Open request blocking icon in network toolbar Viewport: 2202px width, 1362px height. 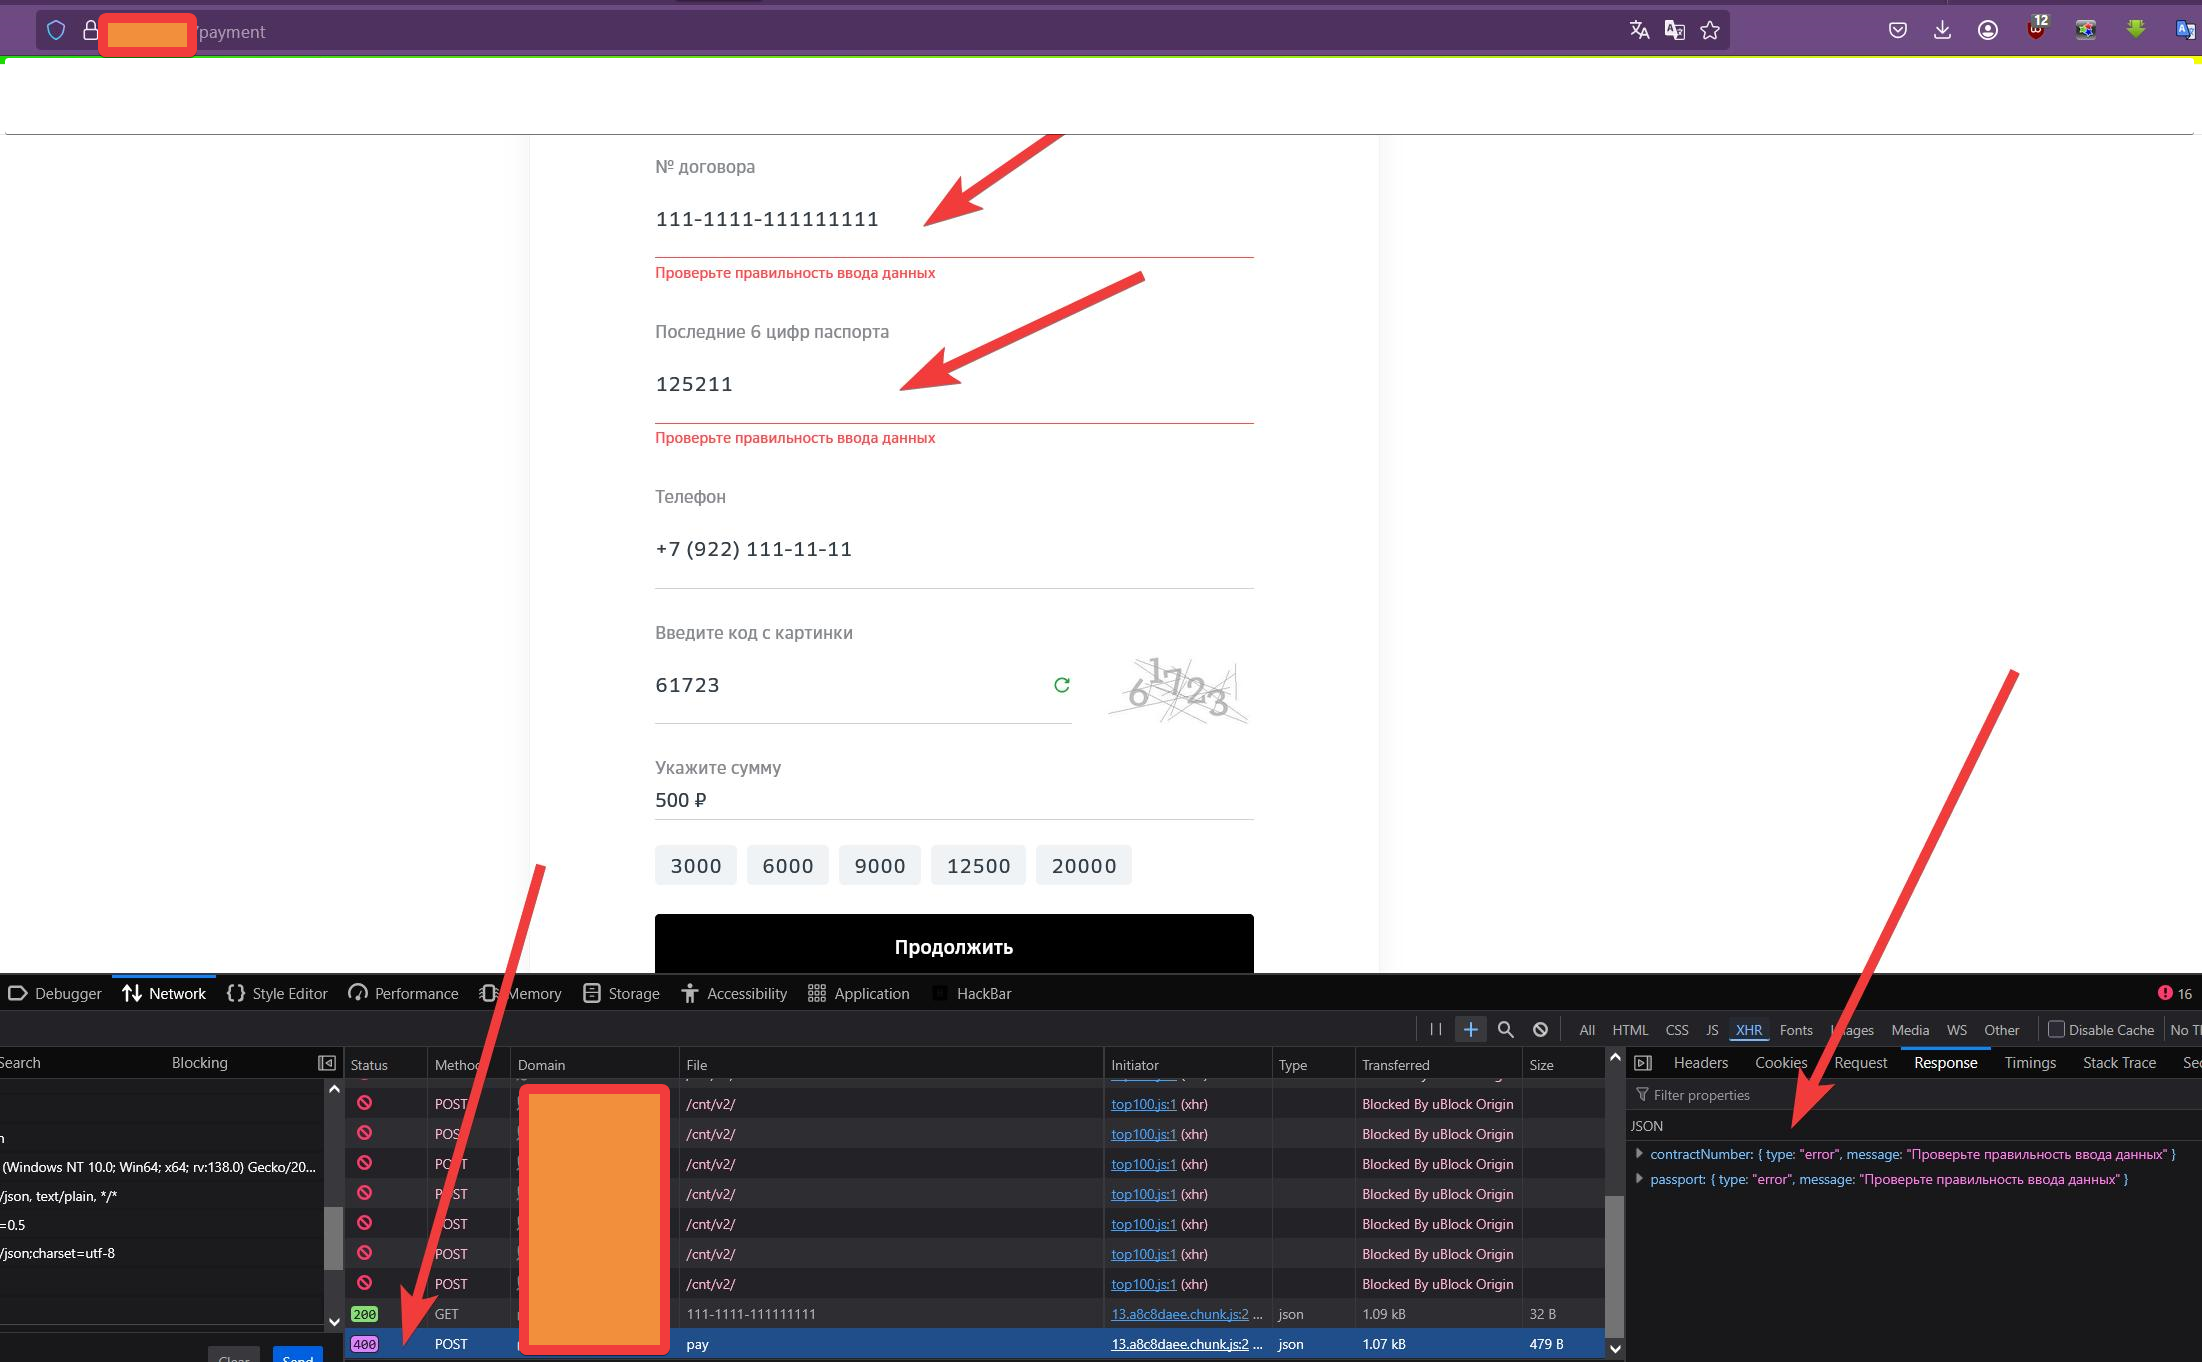[1540, 1029]
